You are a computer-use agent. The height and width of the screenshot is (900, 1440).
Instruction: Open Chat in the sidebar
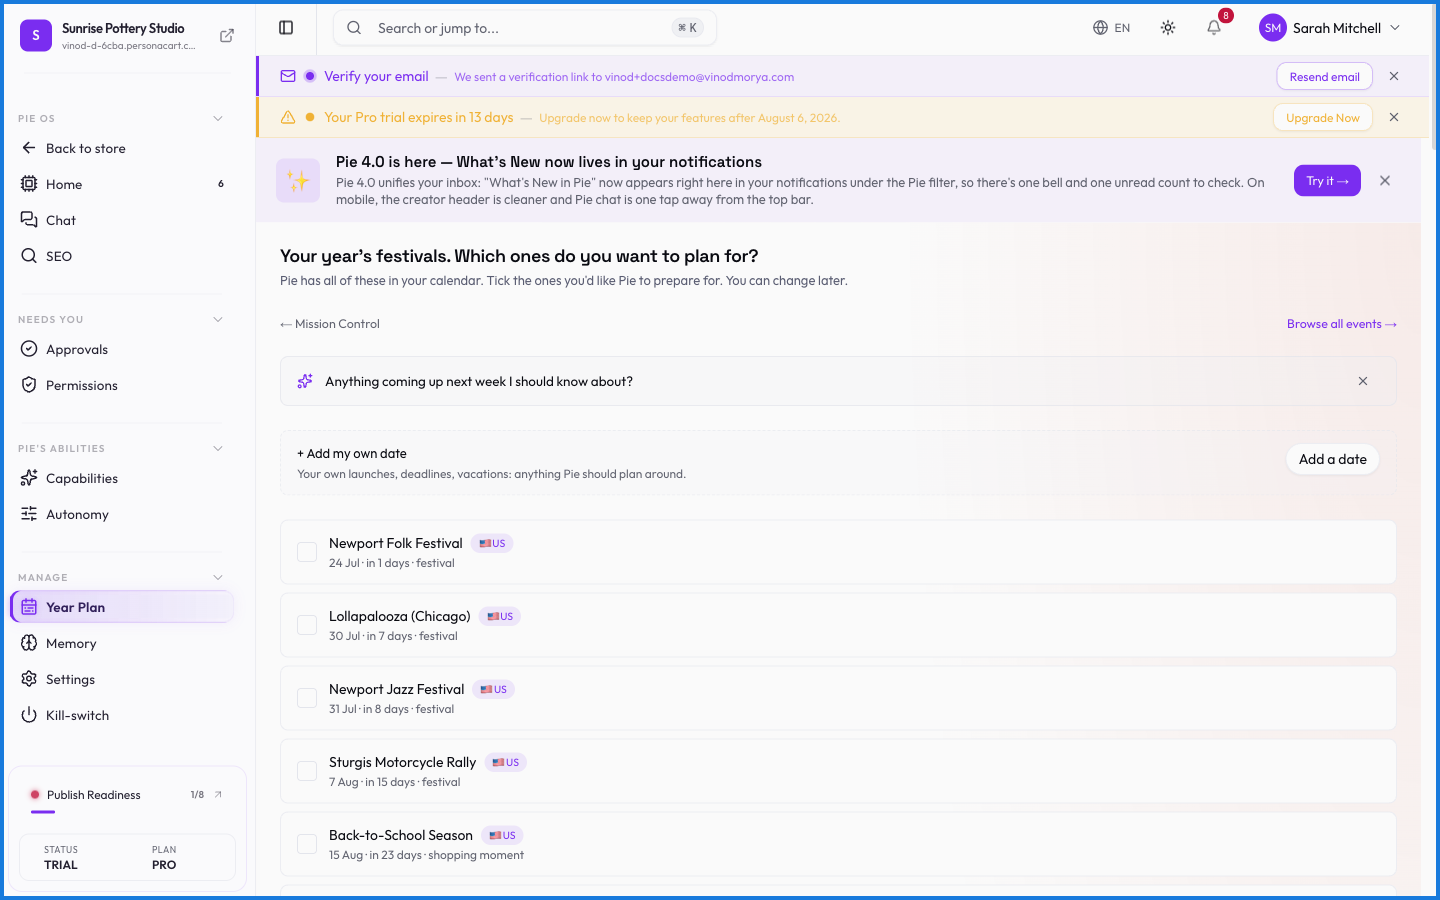pos(122,220)
